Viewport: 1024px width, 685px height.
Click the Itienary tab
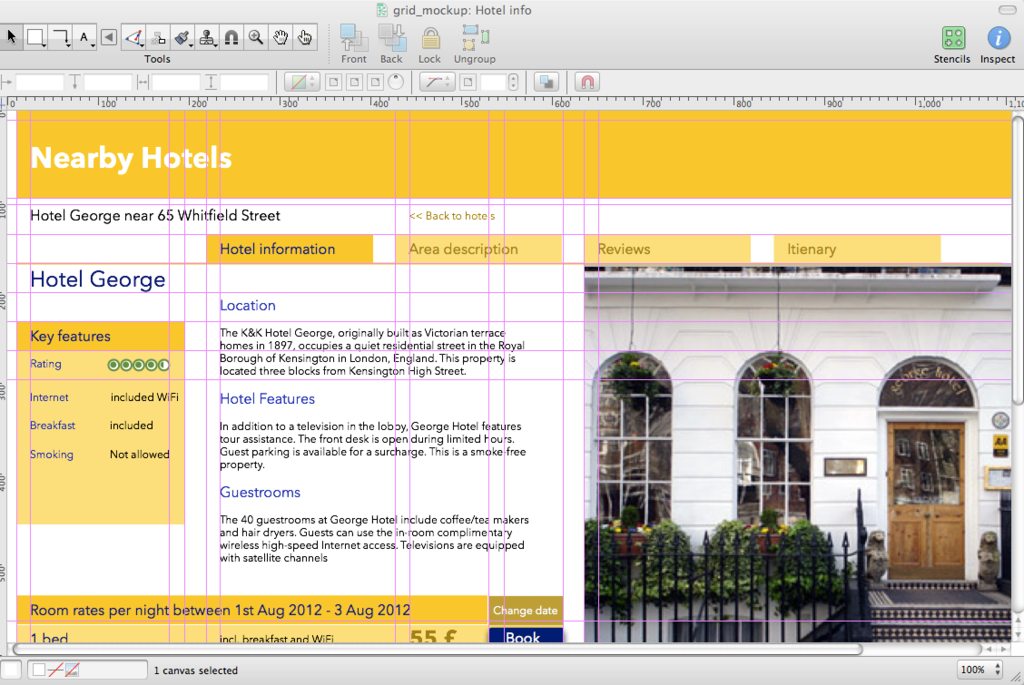tap(857, 249)
